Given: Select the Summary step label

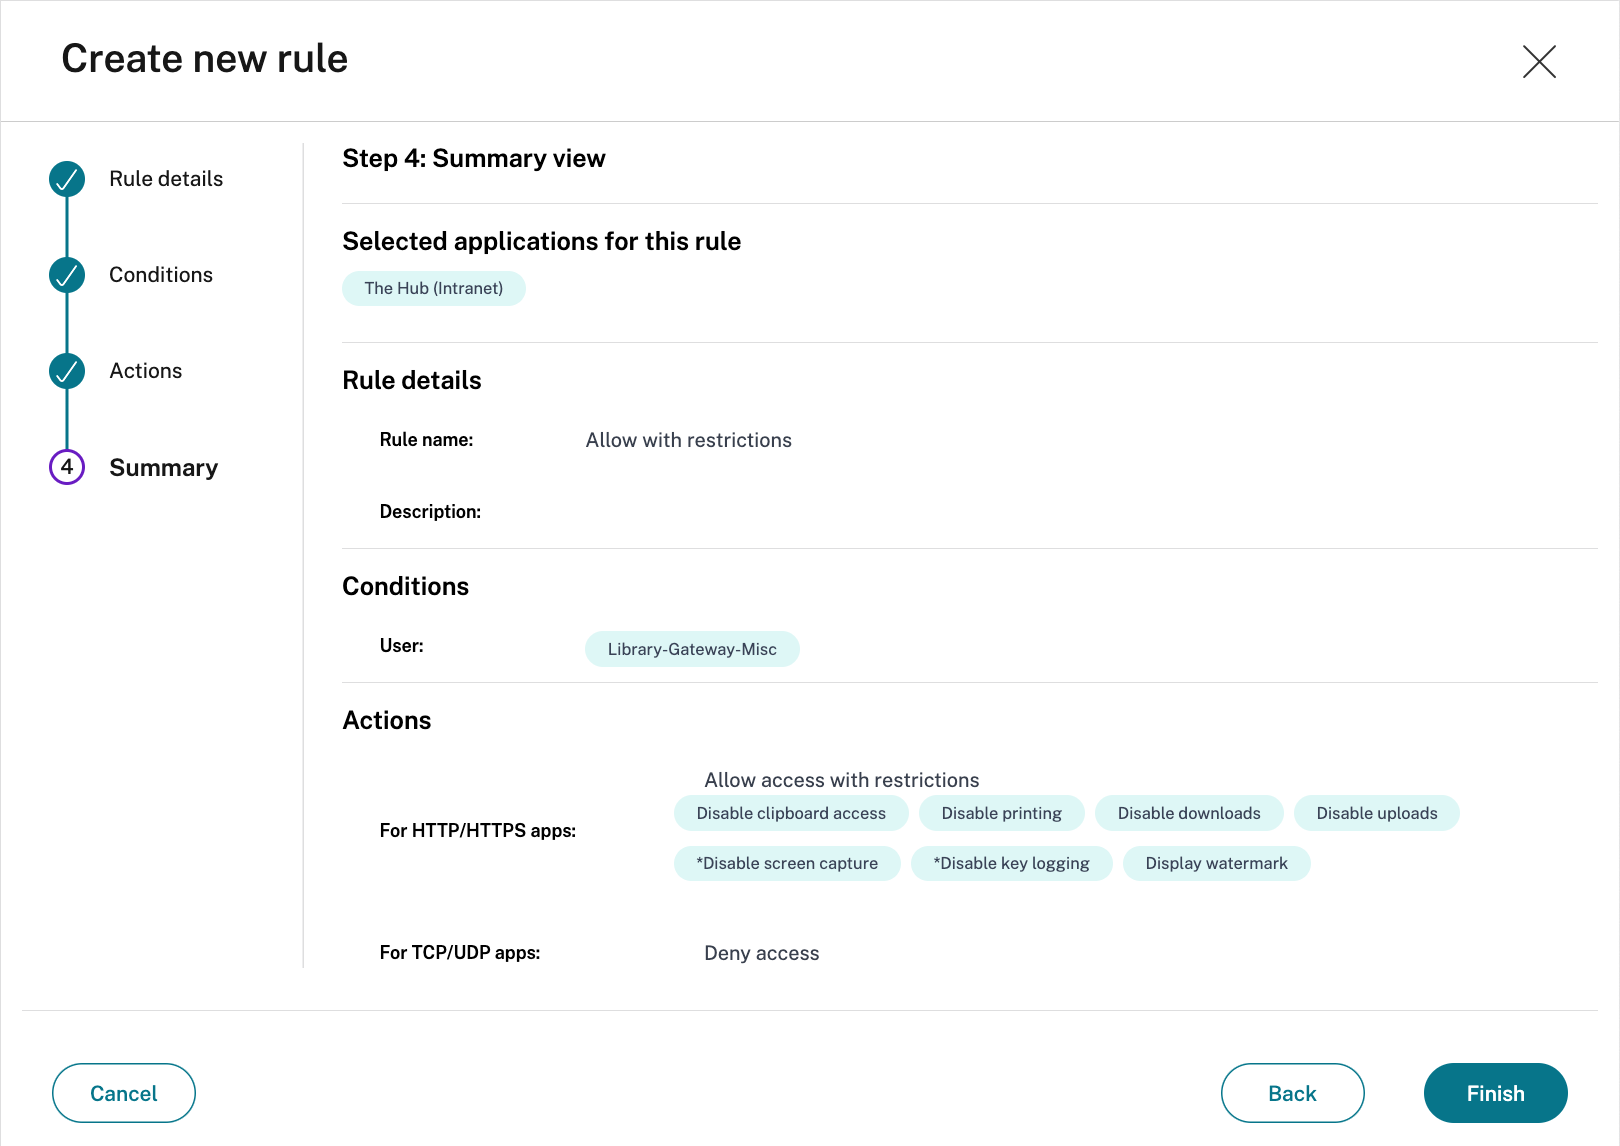Looking at the screenshot, I should [x=164, y=468].
